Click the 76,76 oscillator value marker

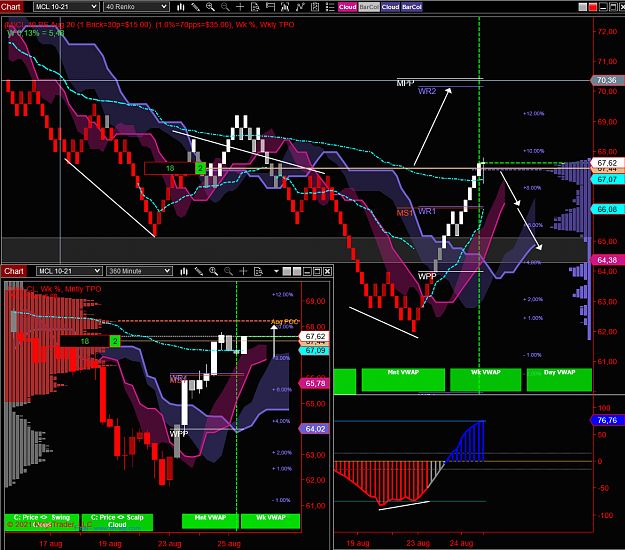607,420
